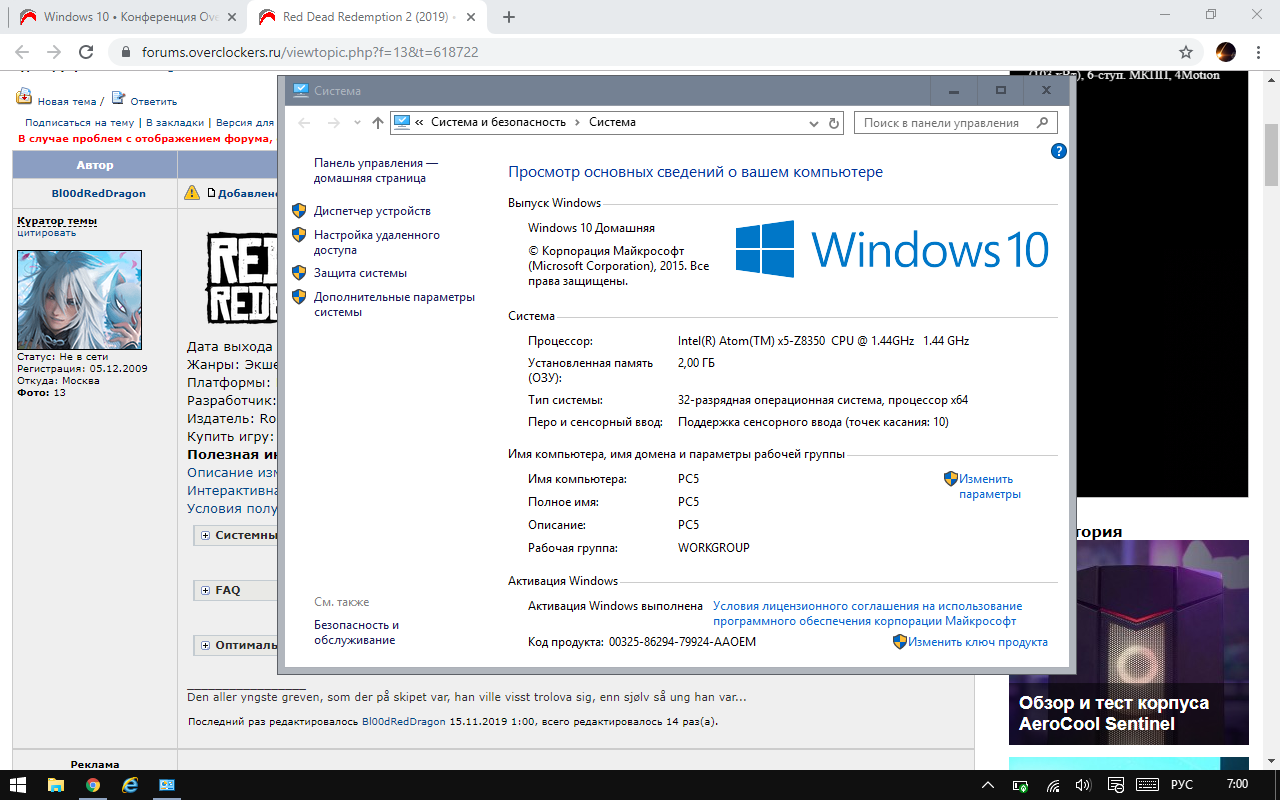This screenshot has height=800, width=1280.
Task: Check the battery icon in the tray
Action: 1021,785
